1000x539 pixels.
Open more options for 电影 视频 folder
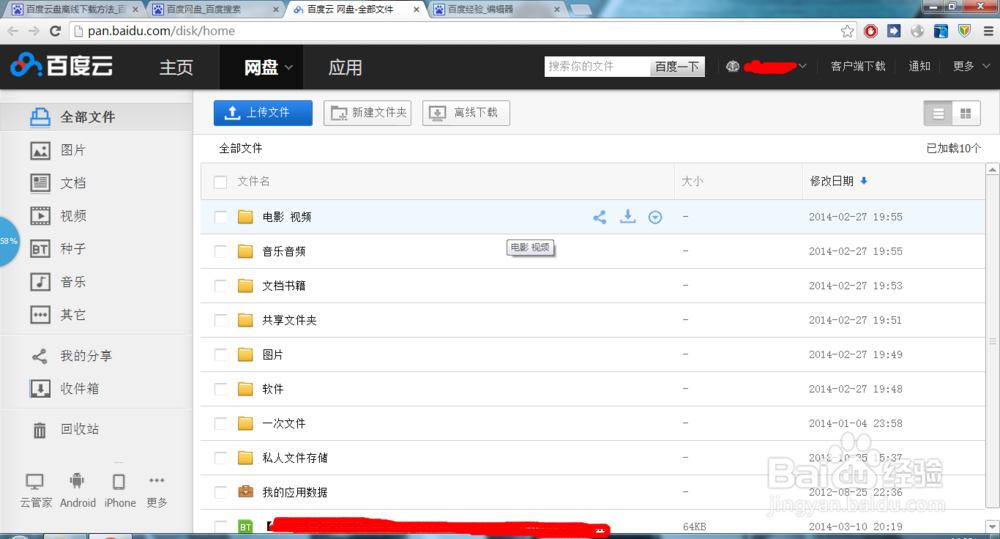655,218
